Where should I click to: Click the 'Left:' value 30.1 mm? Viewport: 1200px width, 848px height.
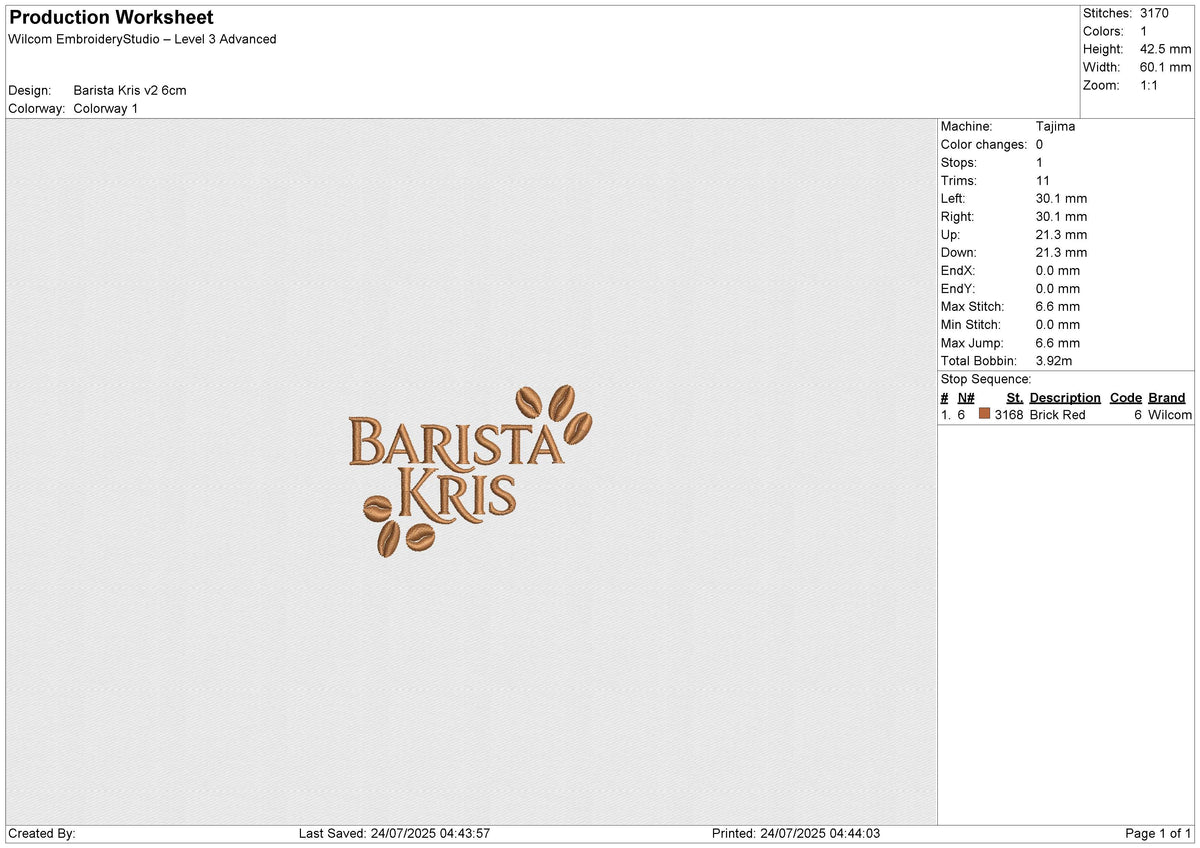(1062, 198)
